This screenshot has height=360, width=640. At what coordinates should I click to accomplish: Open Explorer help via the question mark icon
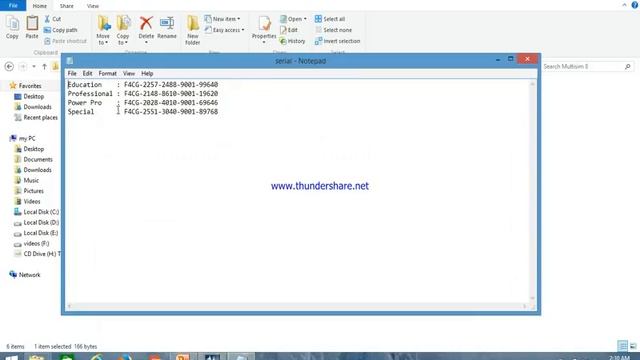coord(635,5)
